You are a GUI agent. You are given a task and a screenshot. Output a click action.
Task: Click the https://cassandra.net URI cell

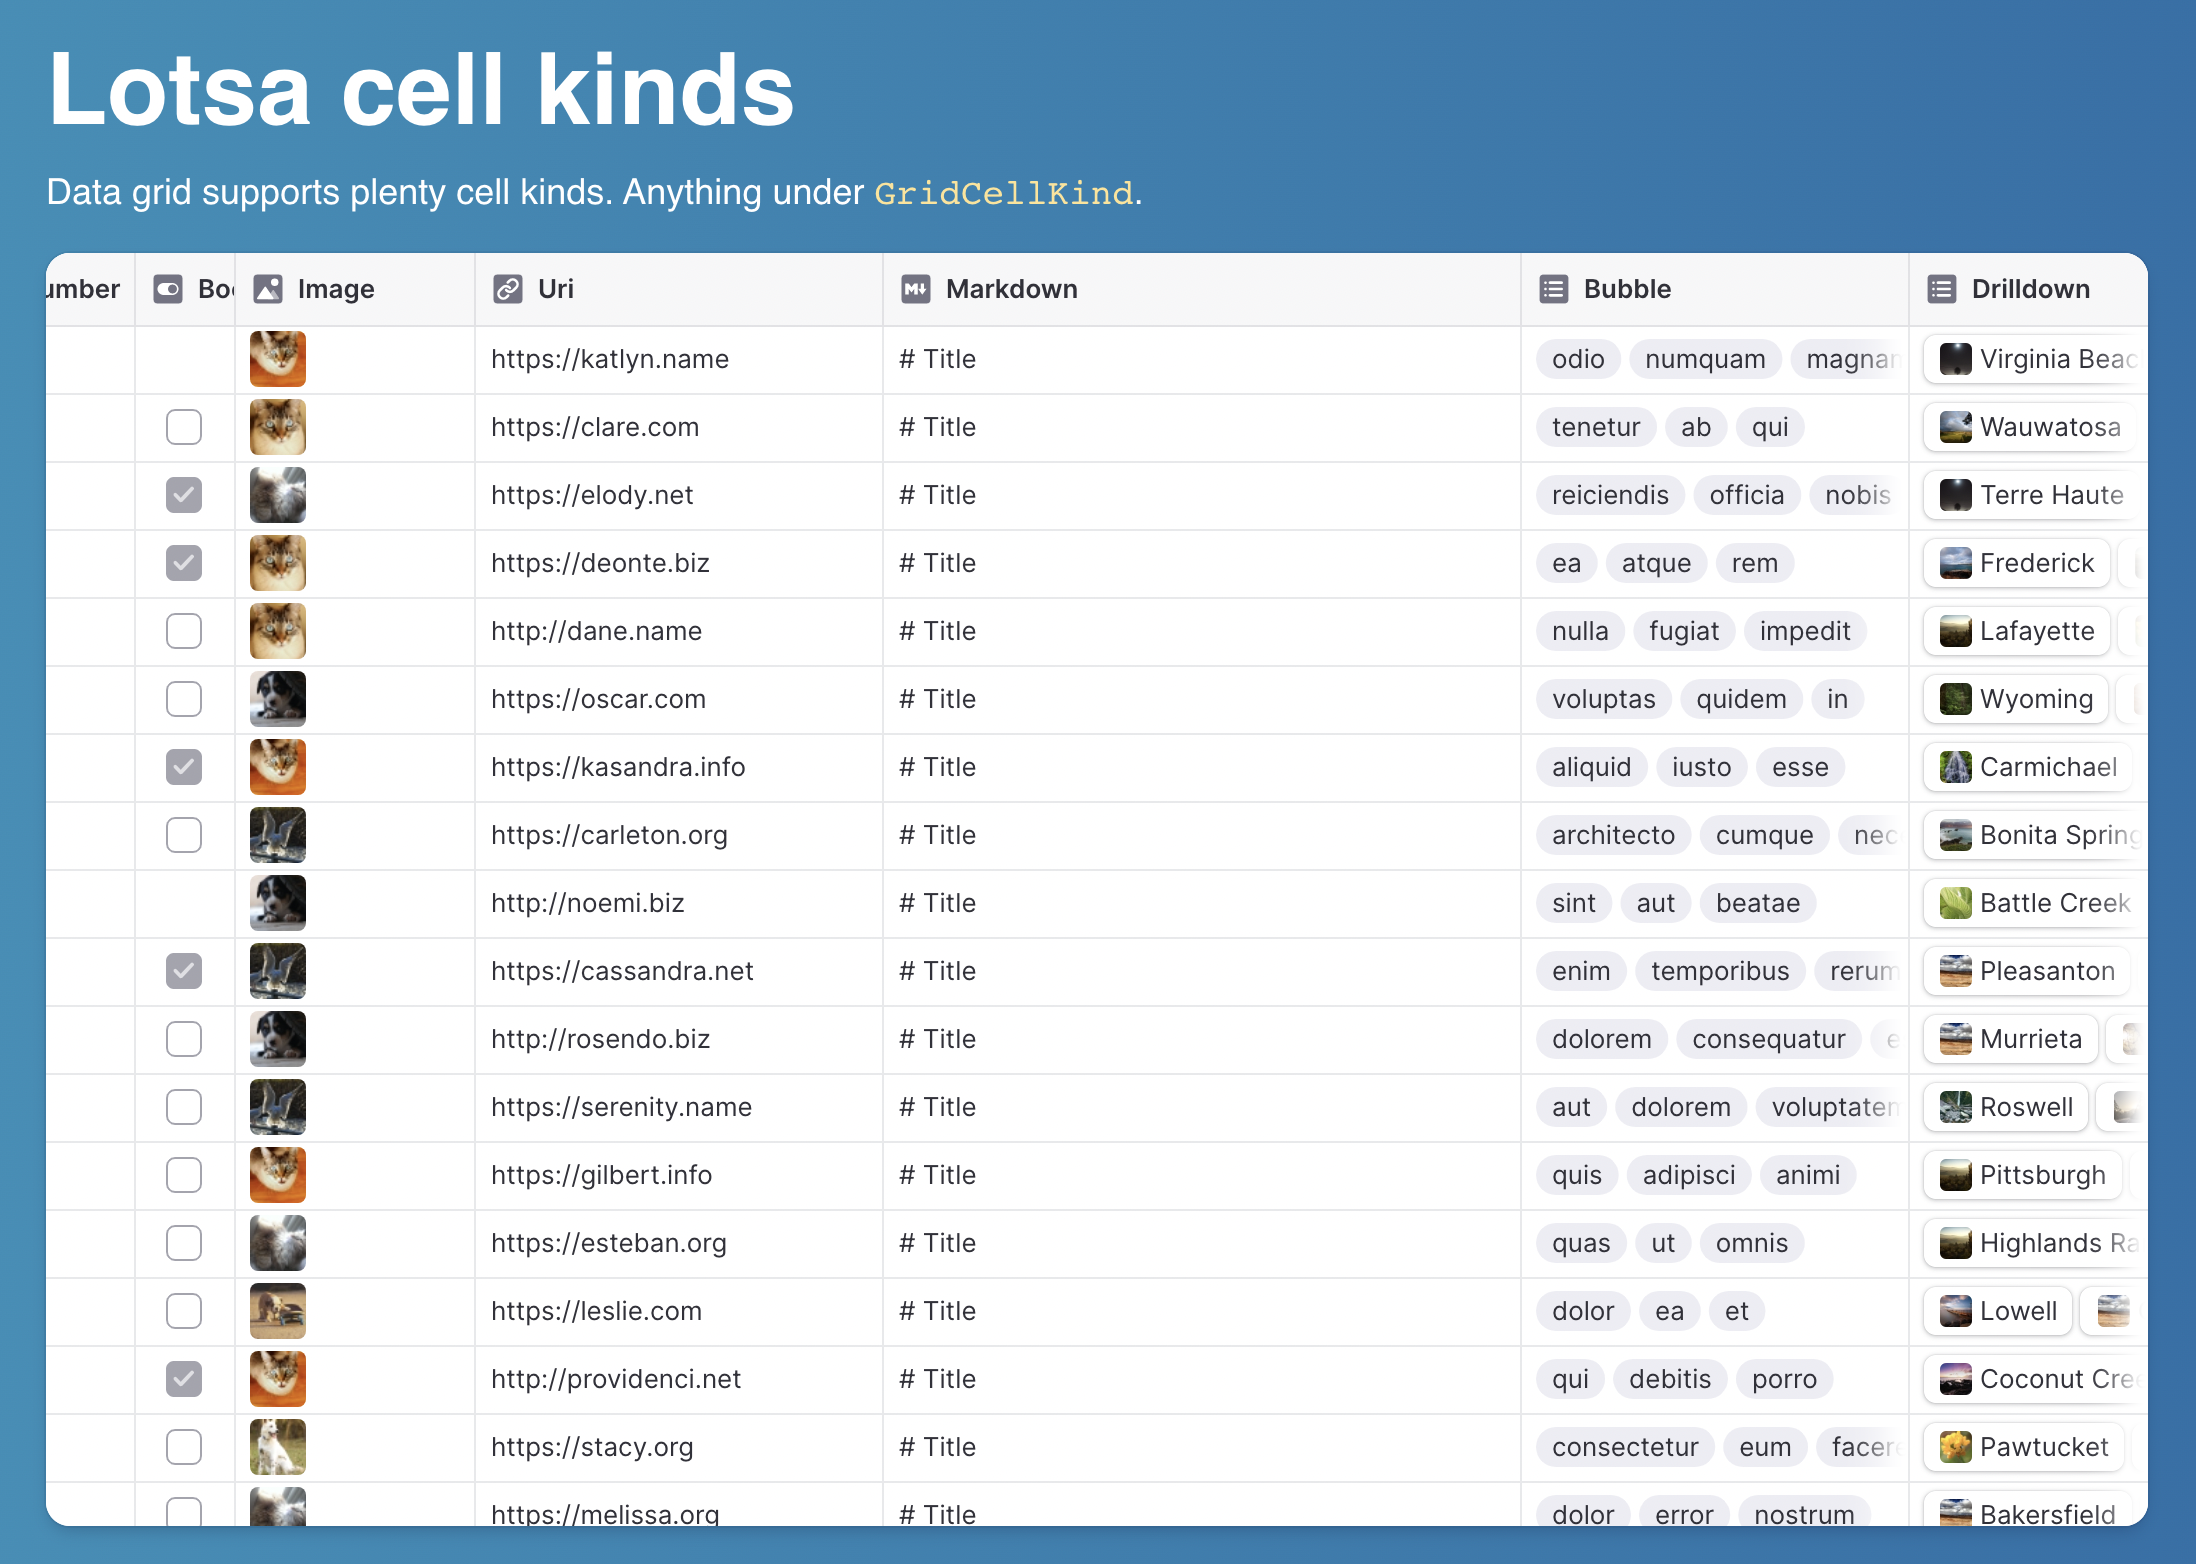pyautogui.click(x=622, y=971)
